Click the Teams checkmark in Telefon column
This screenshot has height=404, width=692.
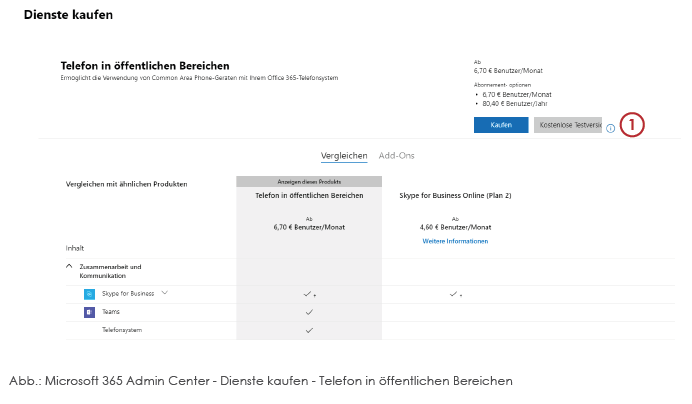click(309, 312)
